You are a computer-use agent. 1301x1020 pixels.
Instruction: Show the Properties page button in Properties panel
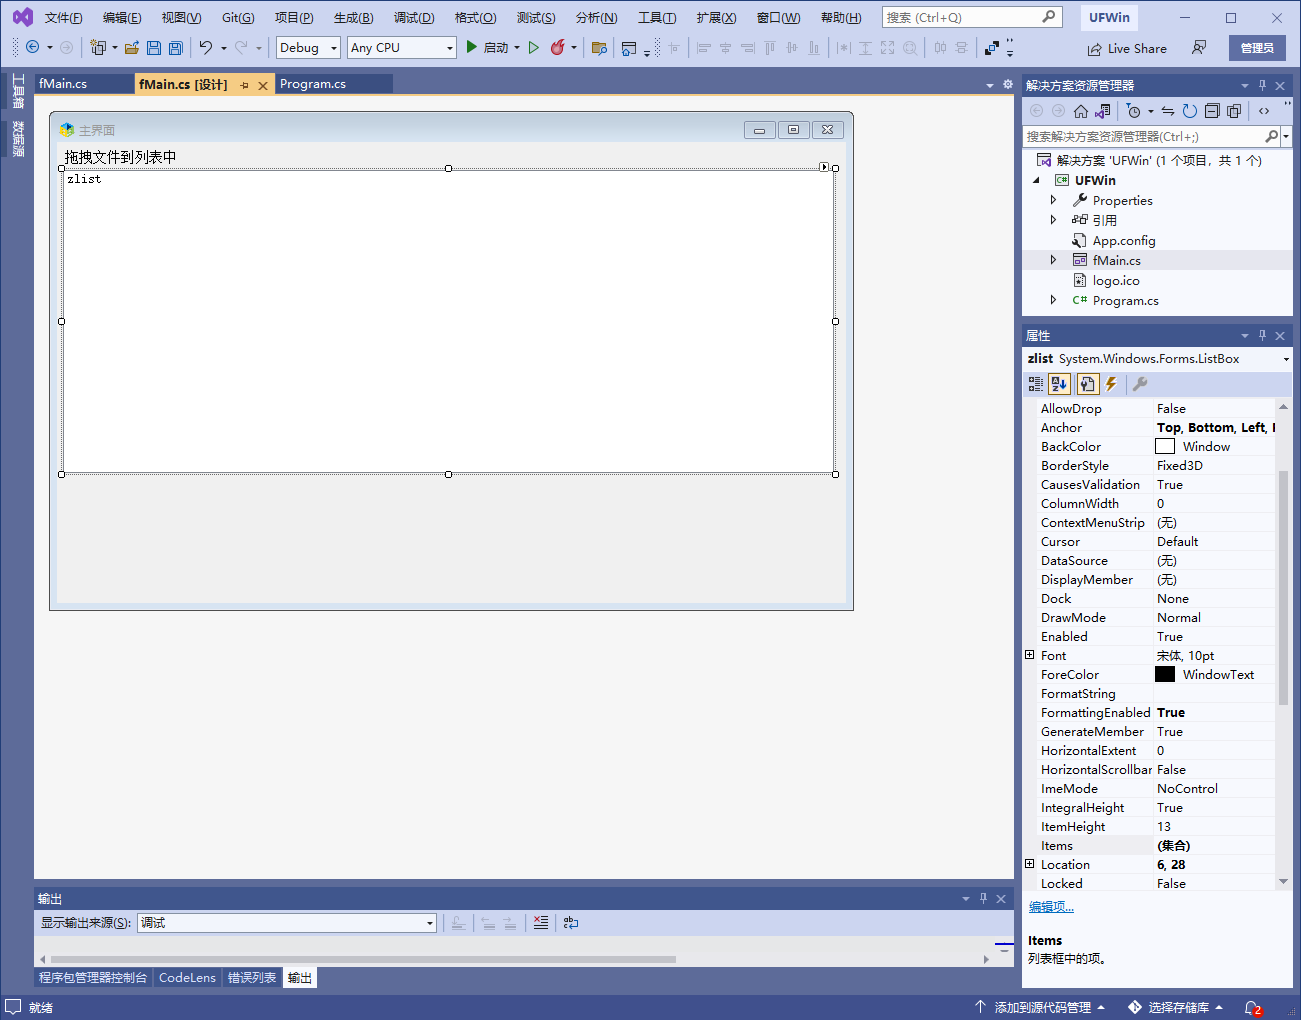pyautogui.click(x=1087, y=384)
